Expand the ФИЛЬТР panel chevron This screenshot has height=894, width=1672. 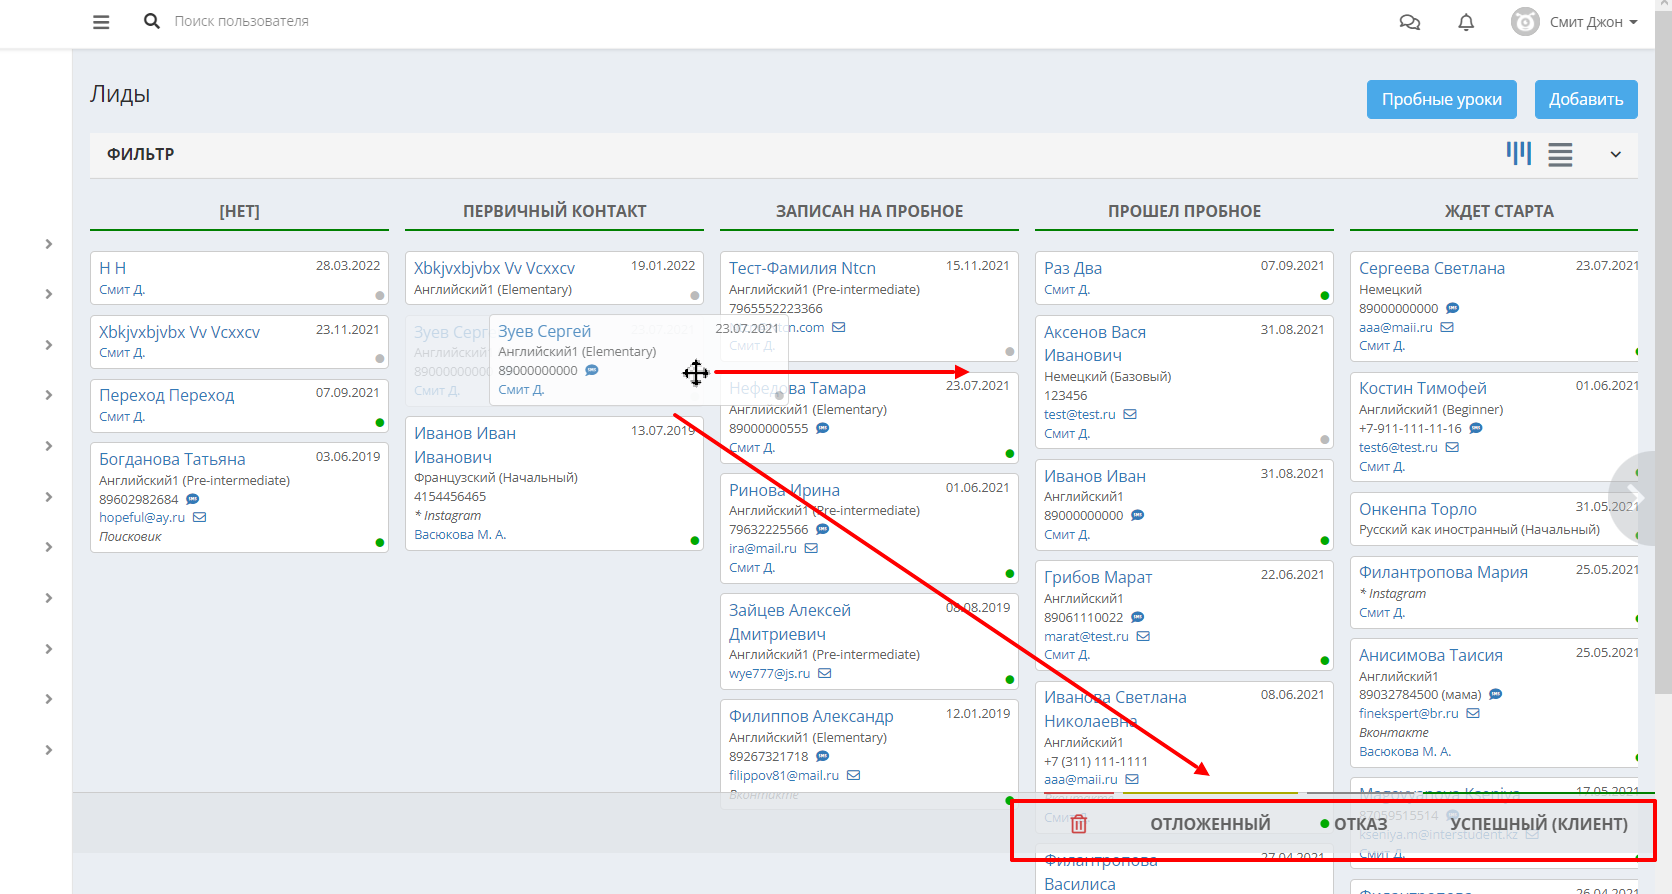point(1615,154)
